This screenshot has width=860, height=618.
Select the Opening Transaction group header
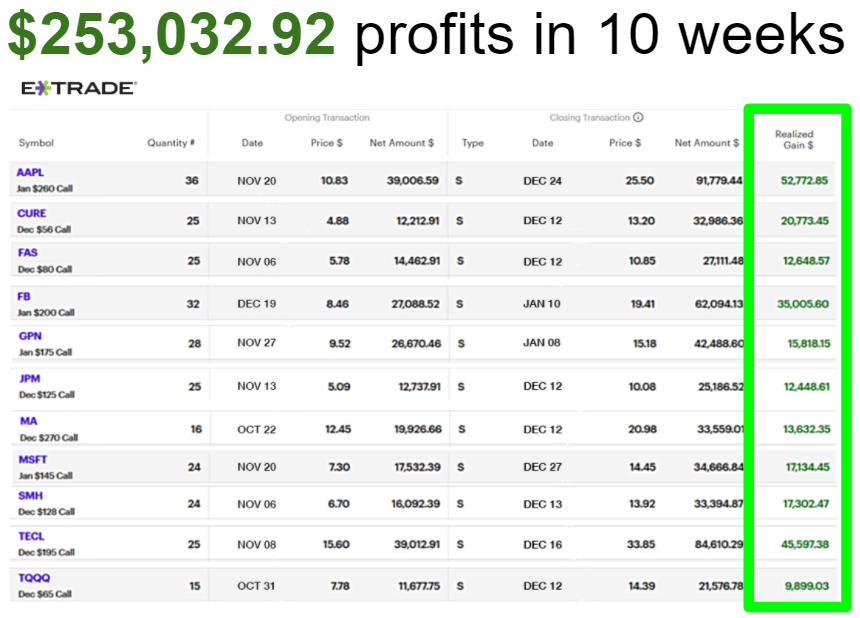[327, 118]
